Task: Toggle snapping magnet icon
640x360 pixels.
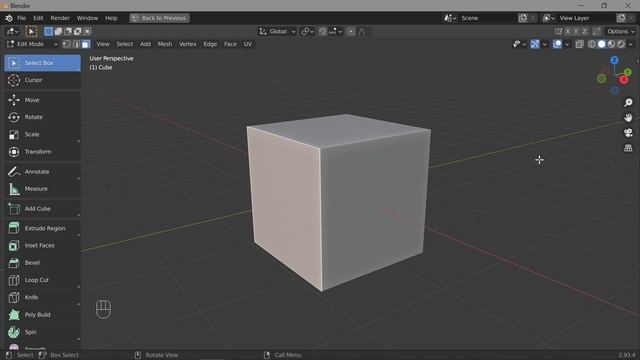Action: [x=322, y=31]
